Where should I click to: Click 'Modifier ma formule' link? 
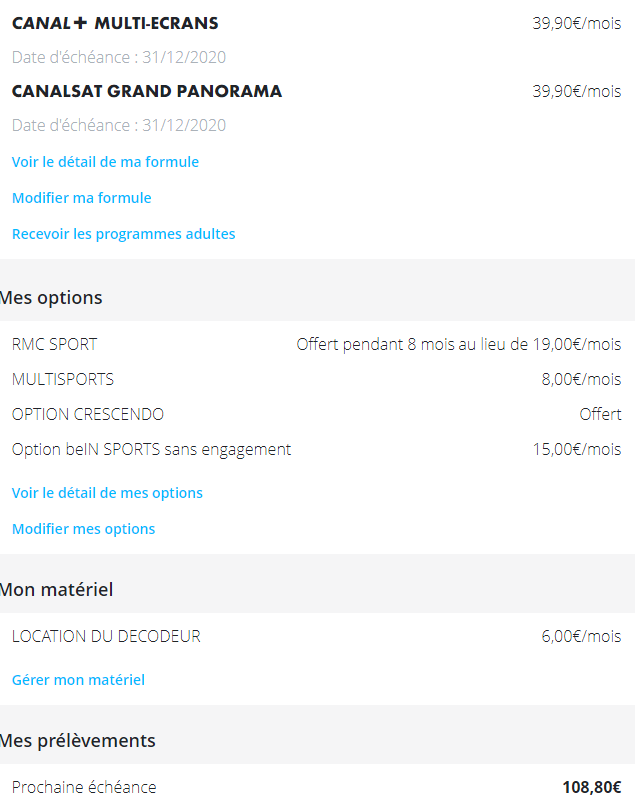(x=82, y=198)
